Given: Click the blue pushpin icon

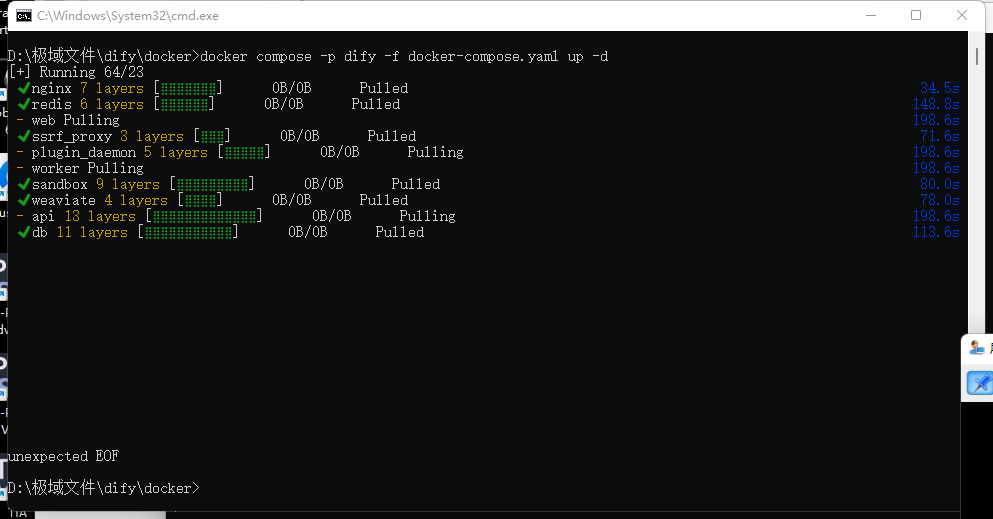Looking at the screenshot, I should 980,383.
